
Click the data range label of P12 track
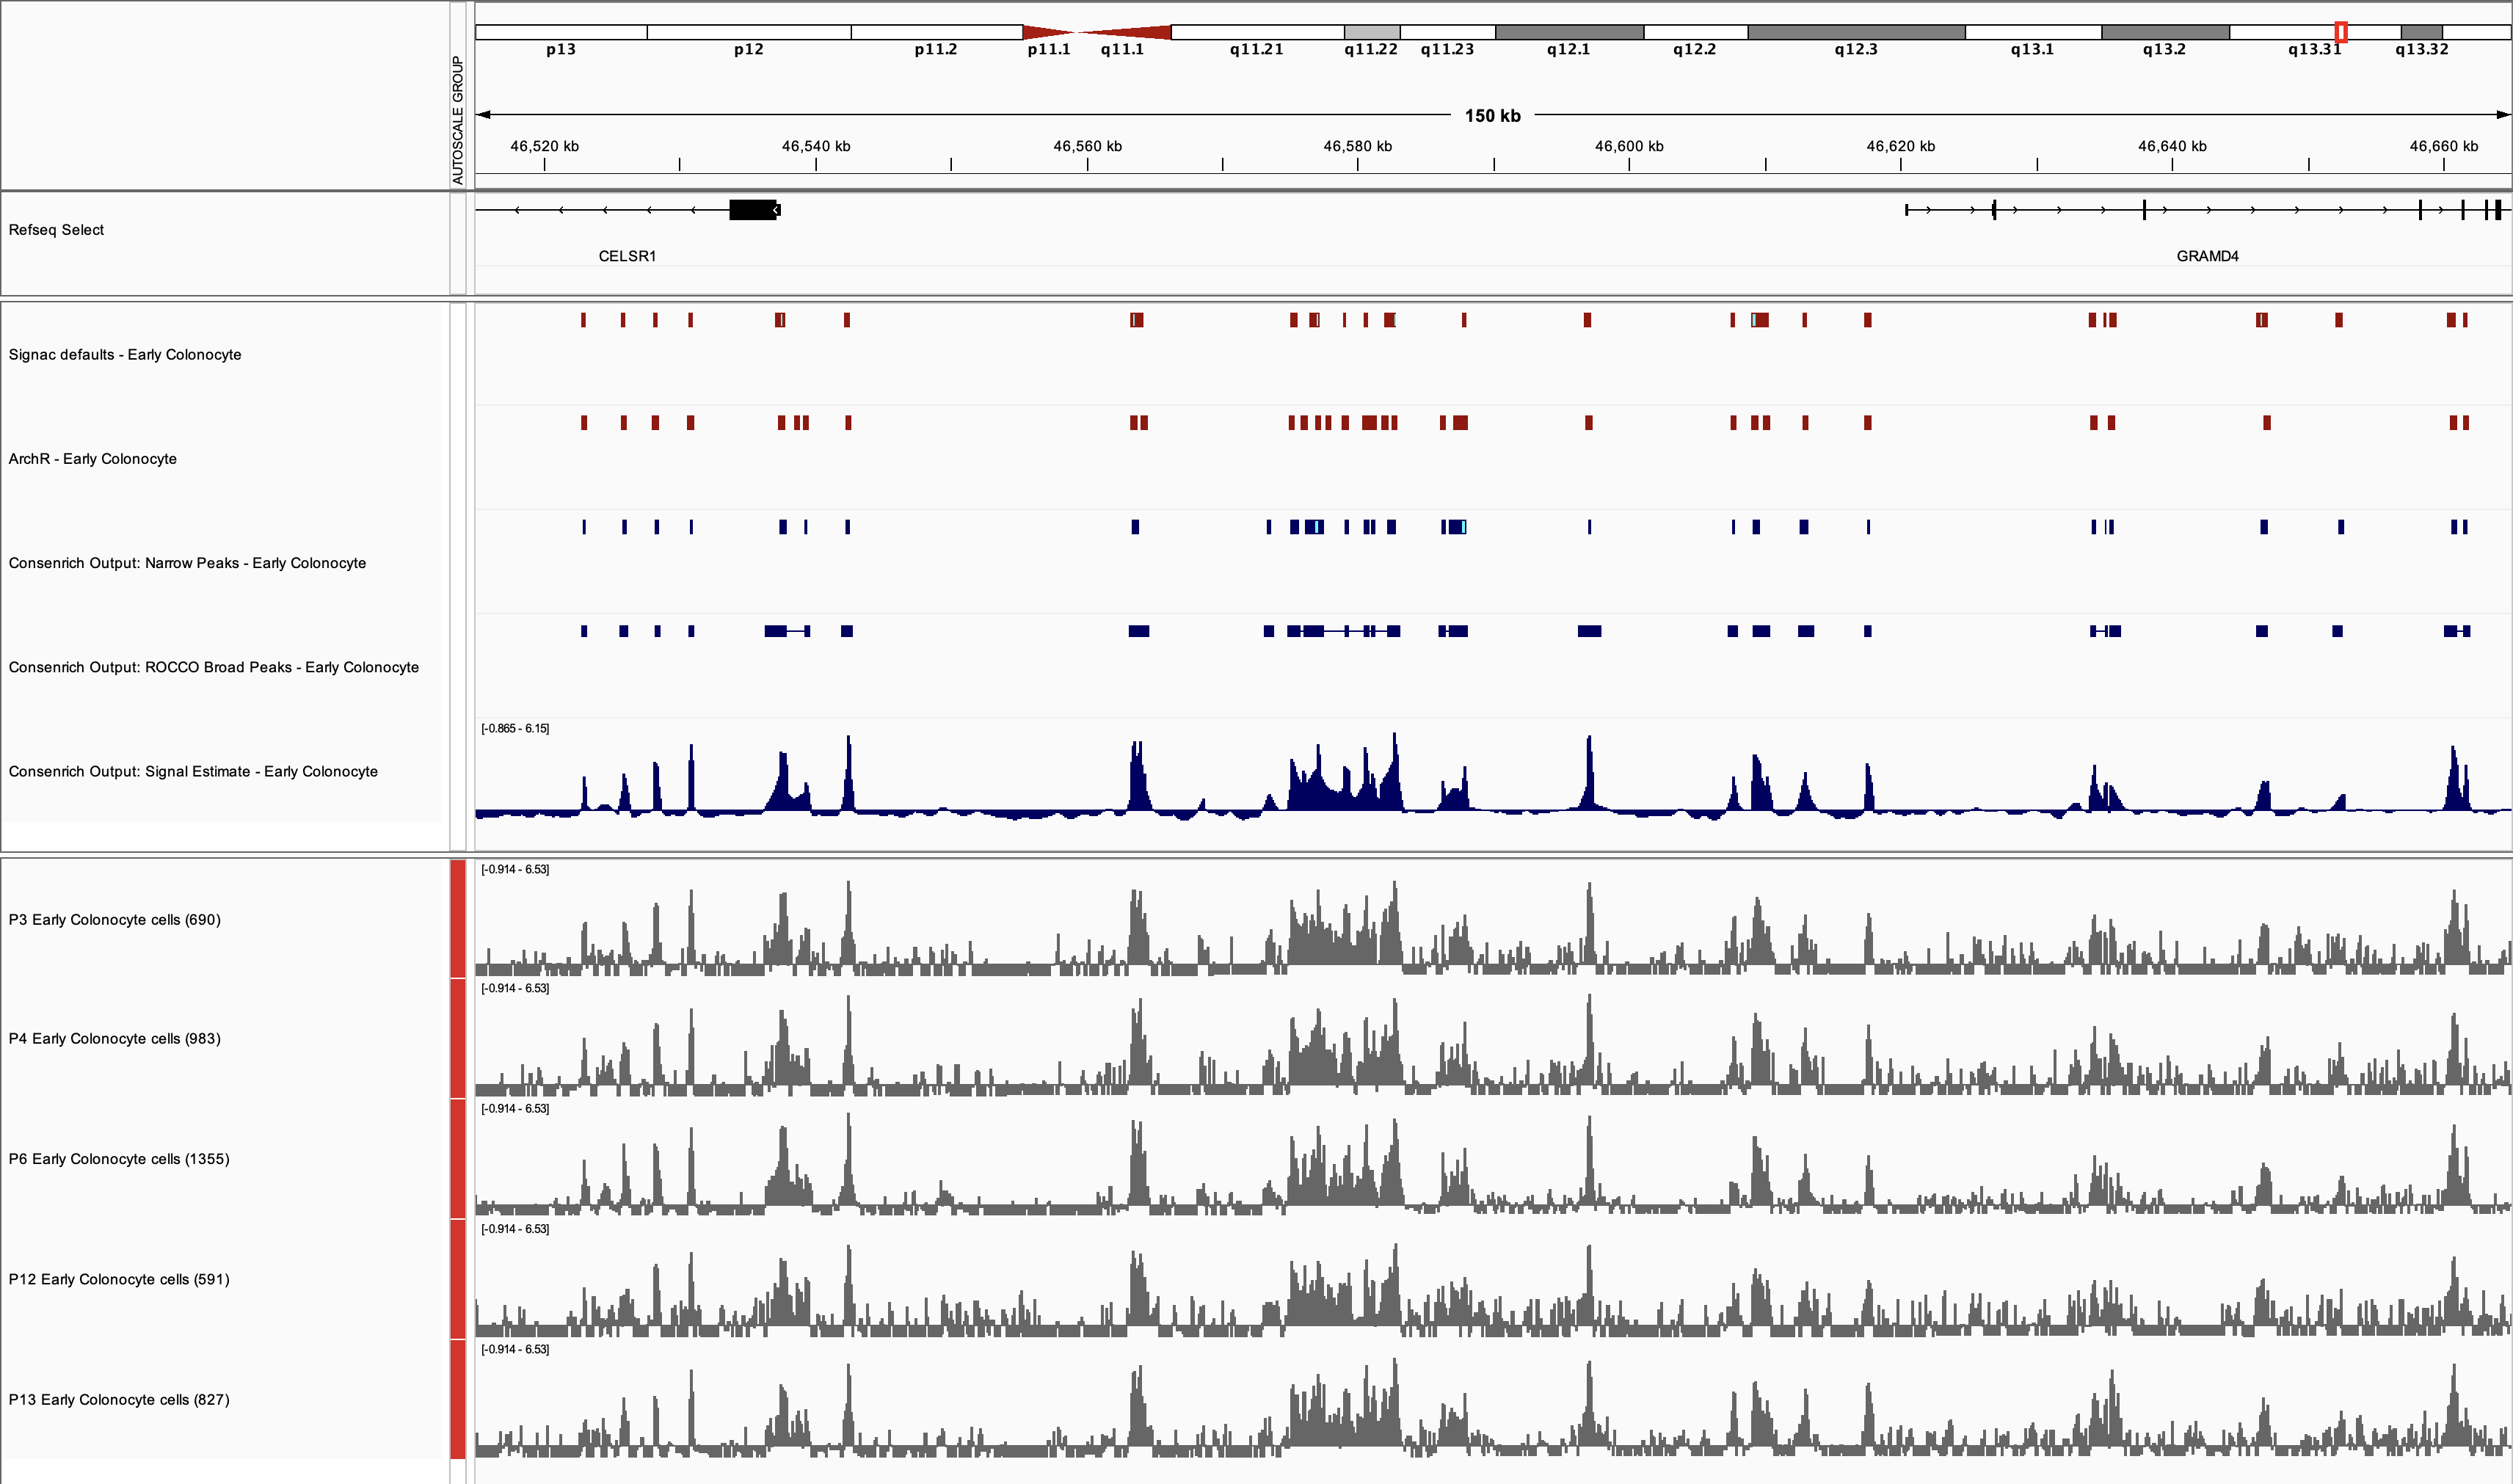[515, 1229]
